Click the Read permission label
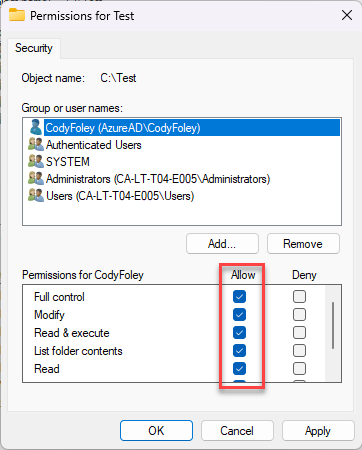Screen dimensions: 362x450 coord(47,369)
